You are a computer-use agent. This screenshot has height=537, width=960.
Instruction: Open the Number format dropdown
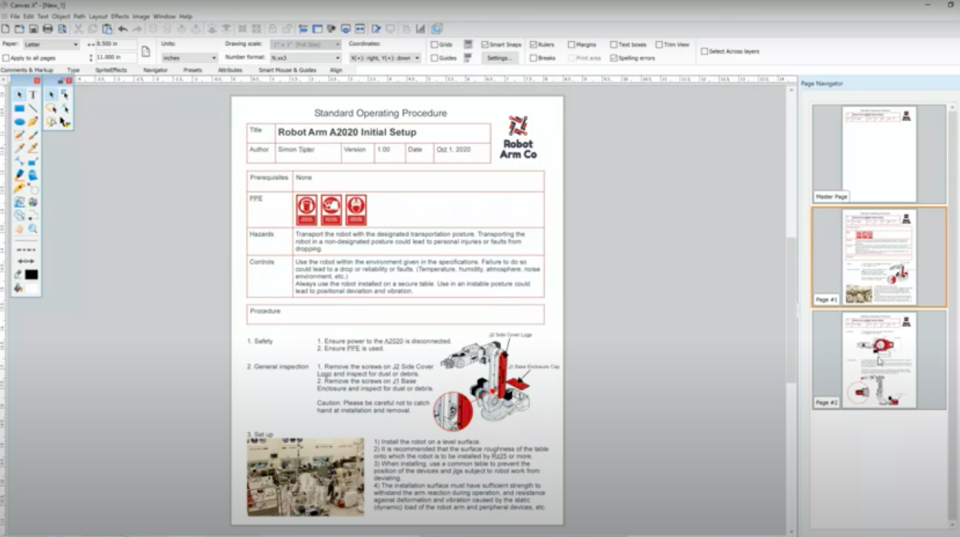point(306,58)
